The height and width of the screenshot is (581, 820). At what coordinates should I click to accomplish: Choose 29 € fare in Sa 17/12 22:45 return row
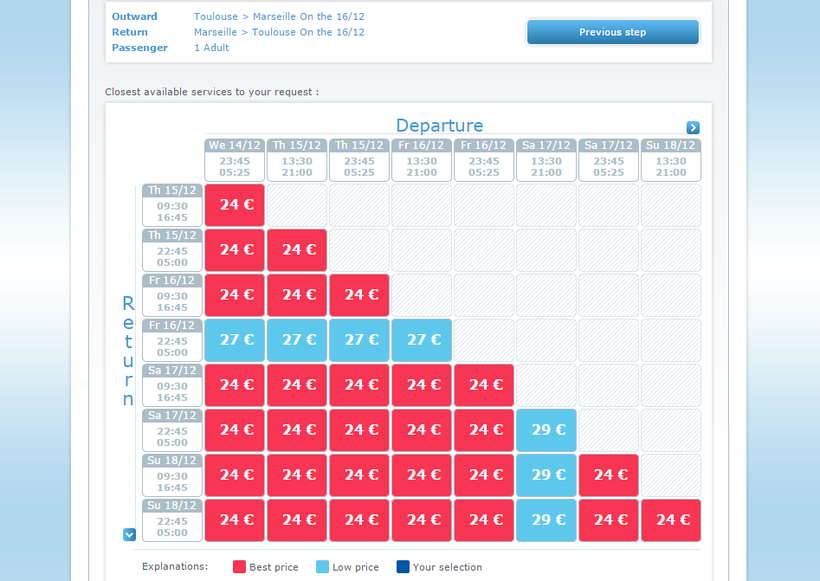click(x=547, y=430)
